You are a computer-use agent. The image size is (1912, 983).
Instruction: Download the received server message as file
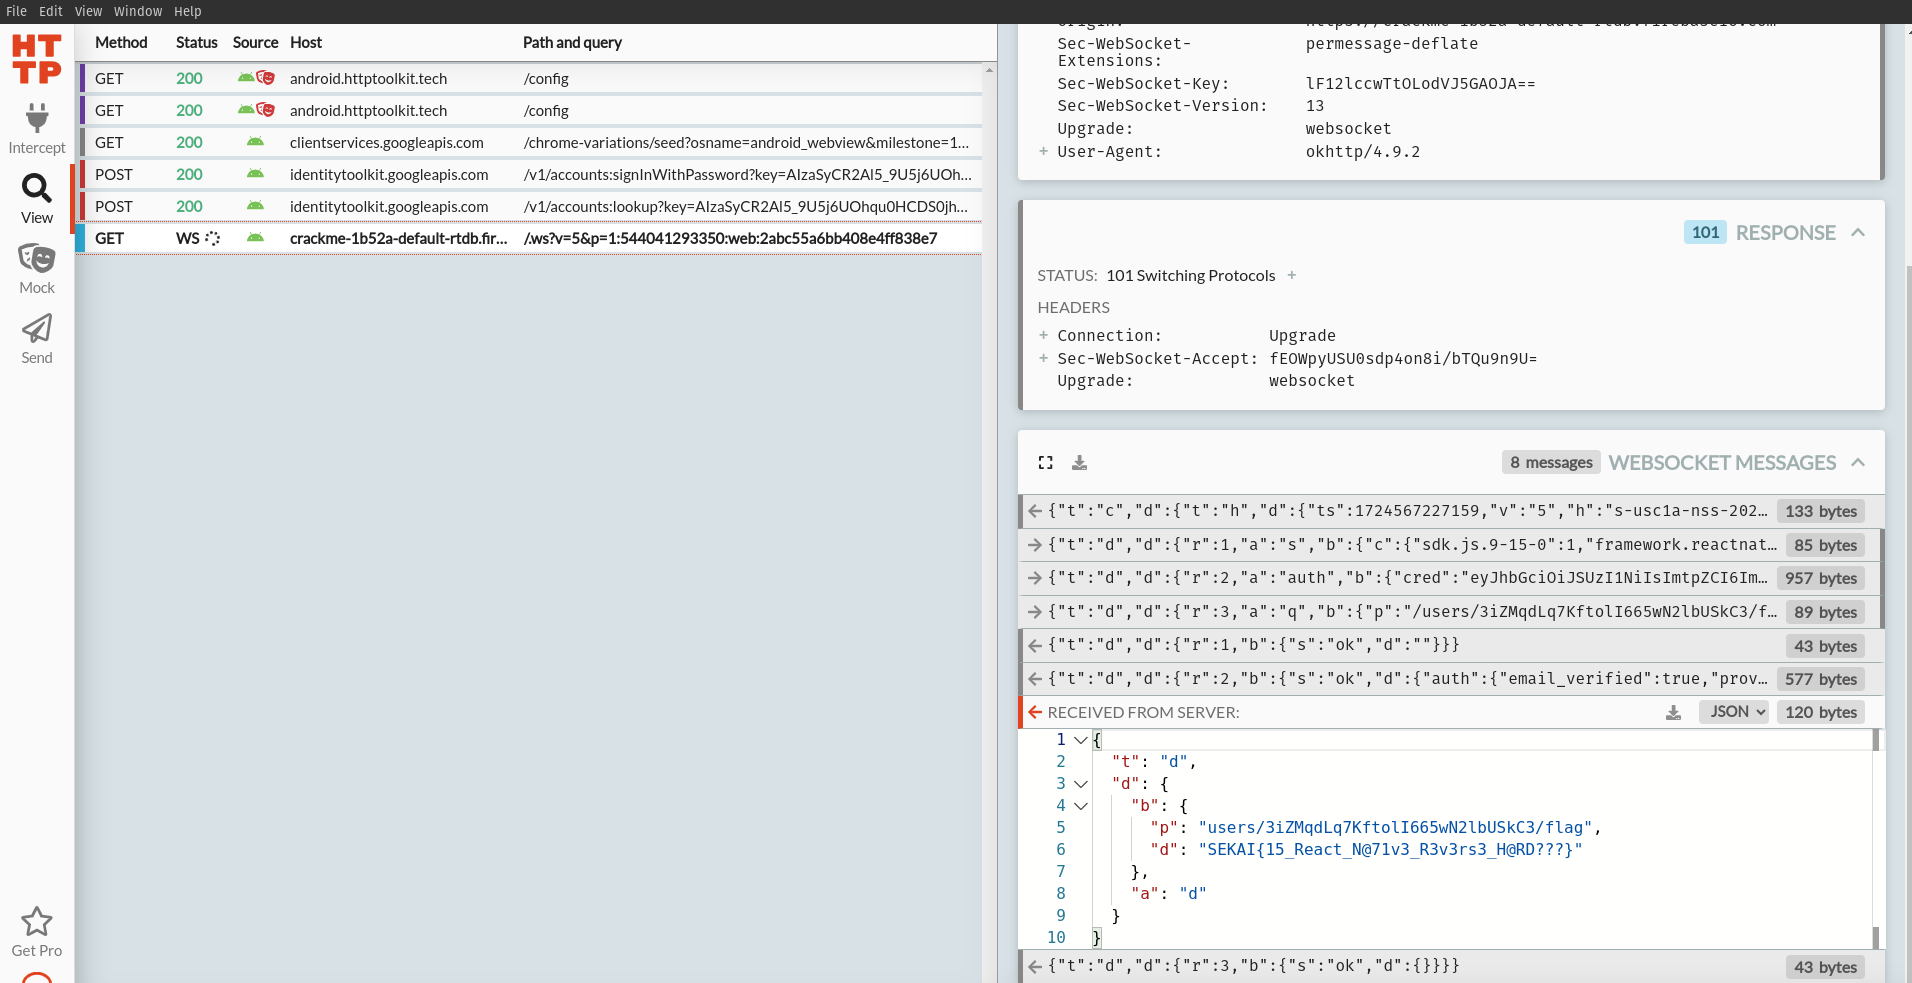tap(1673, 712)
